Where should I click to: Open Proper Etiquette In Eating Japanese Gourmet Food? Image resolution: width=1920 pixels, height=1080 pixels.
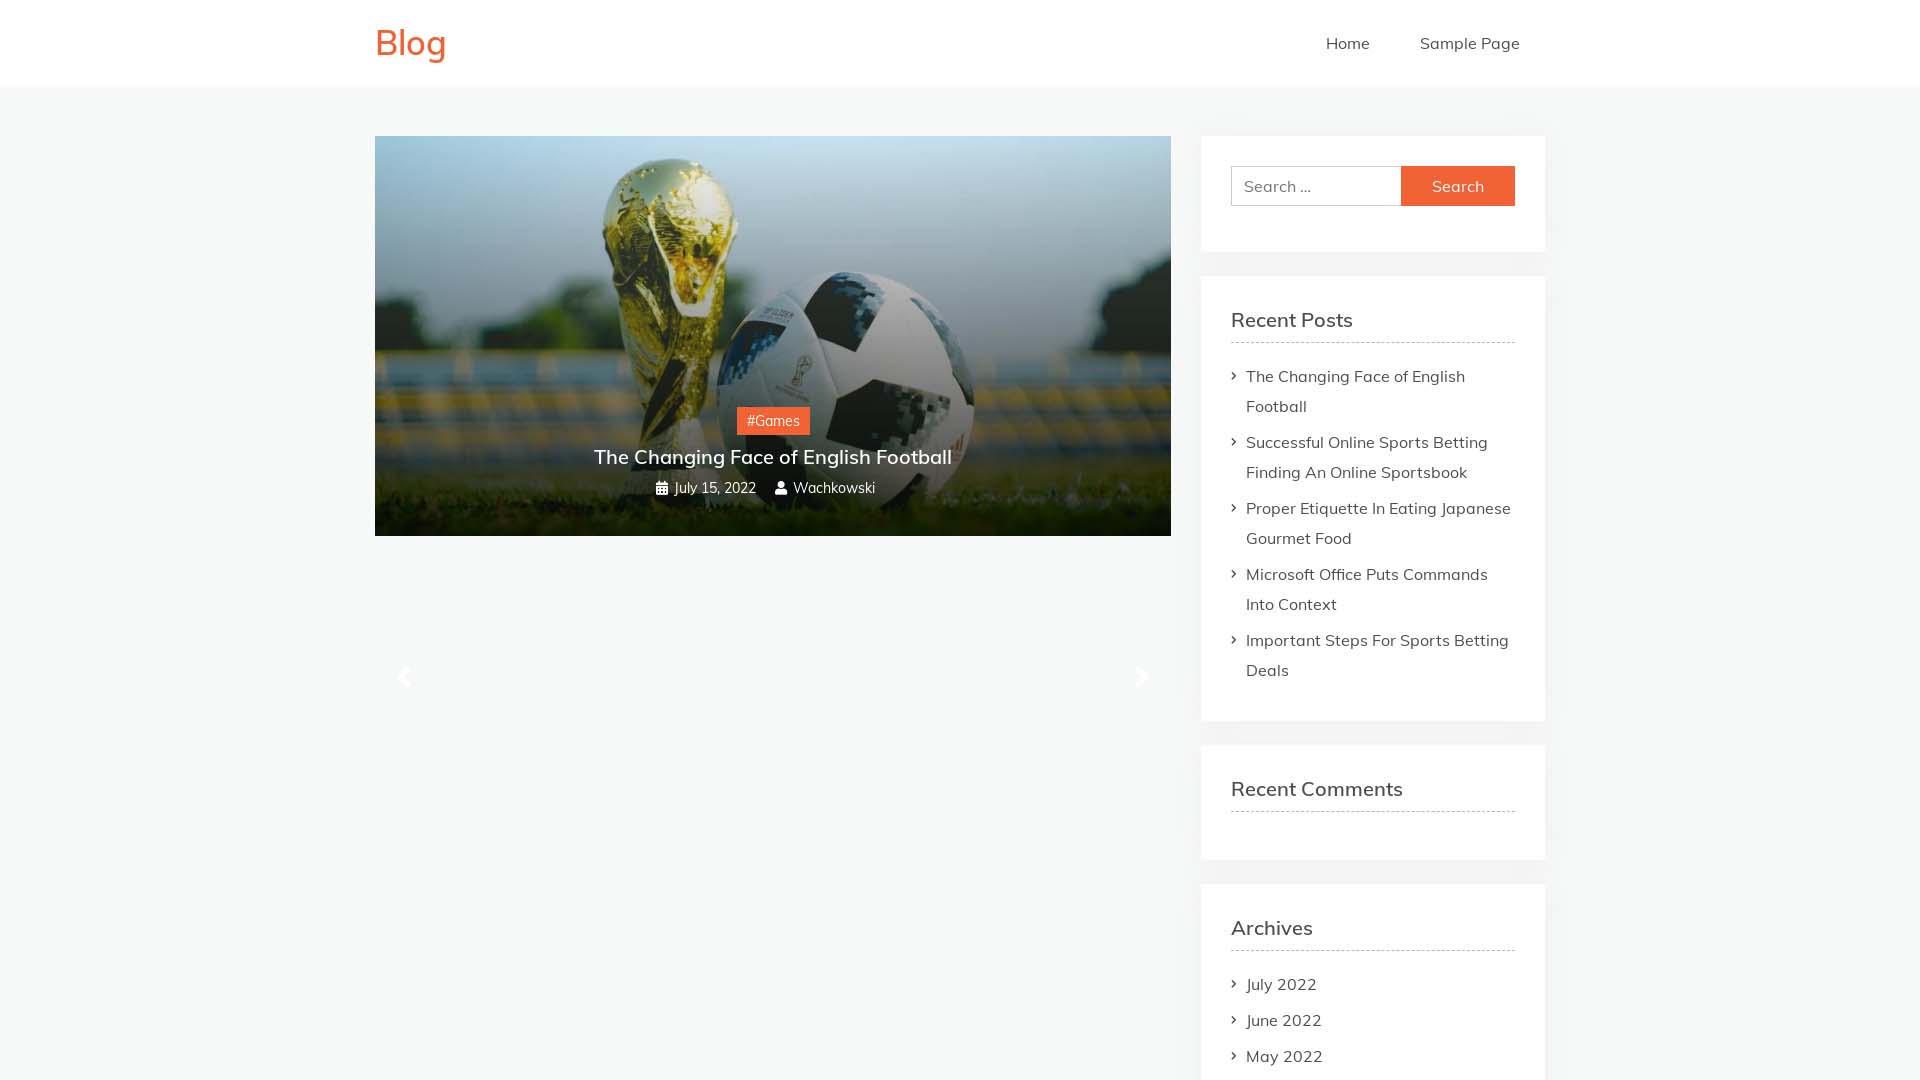click(x=1378, y=523)
